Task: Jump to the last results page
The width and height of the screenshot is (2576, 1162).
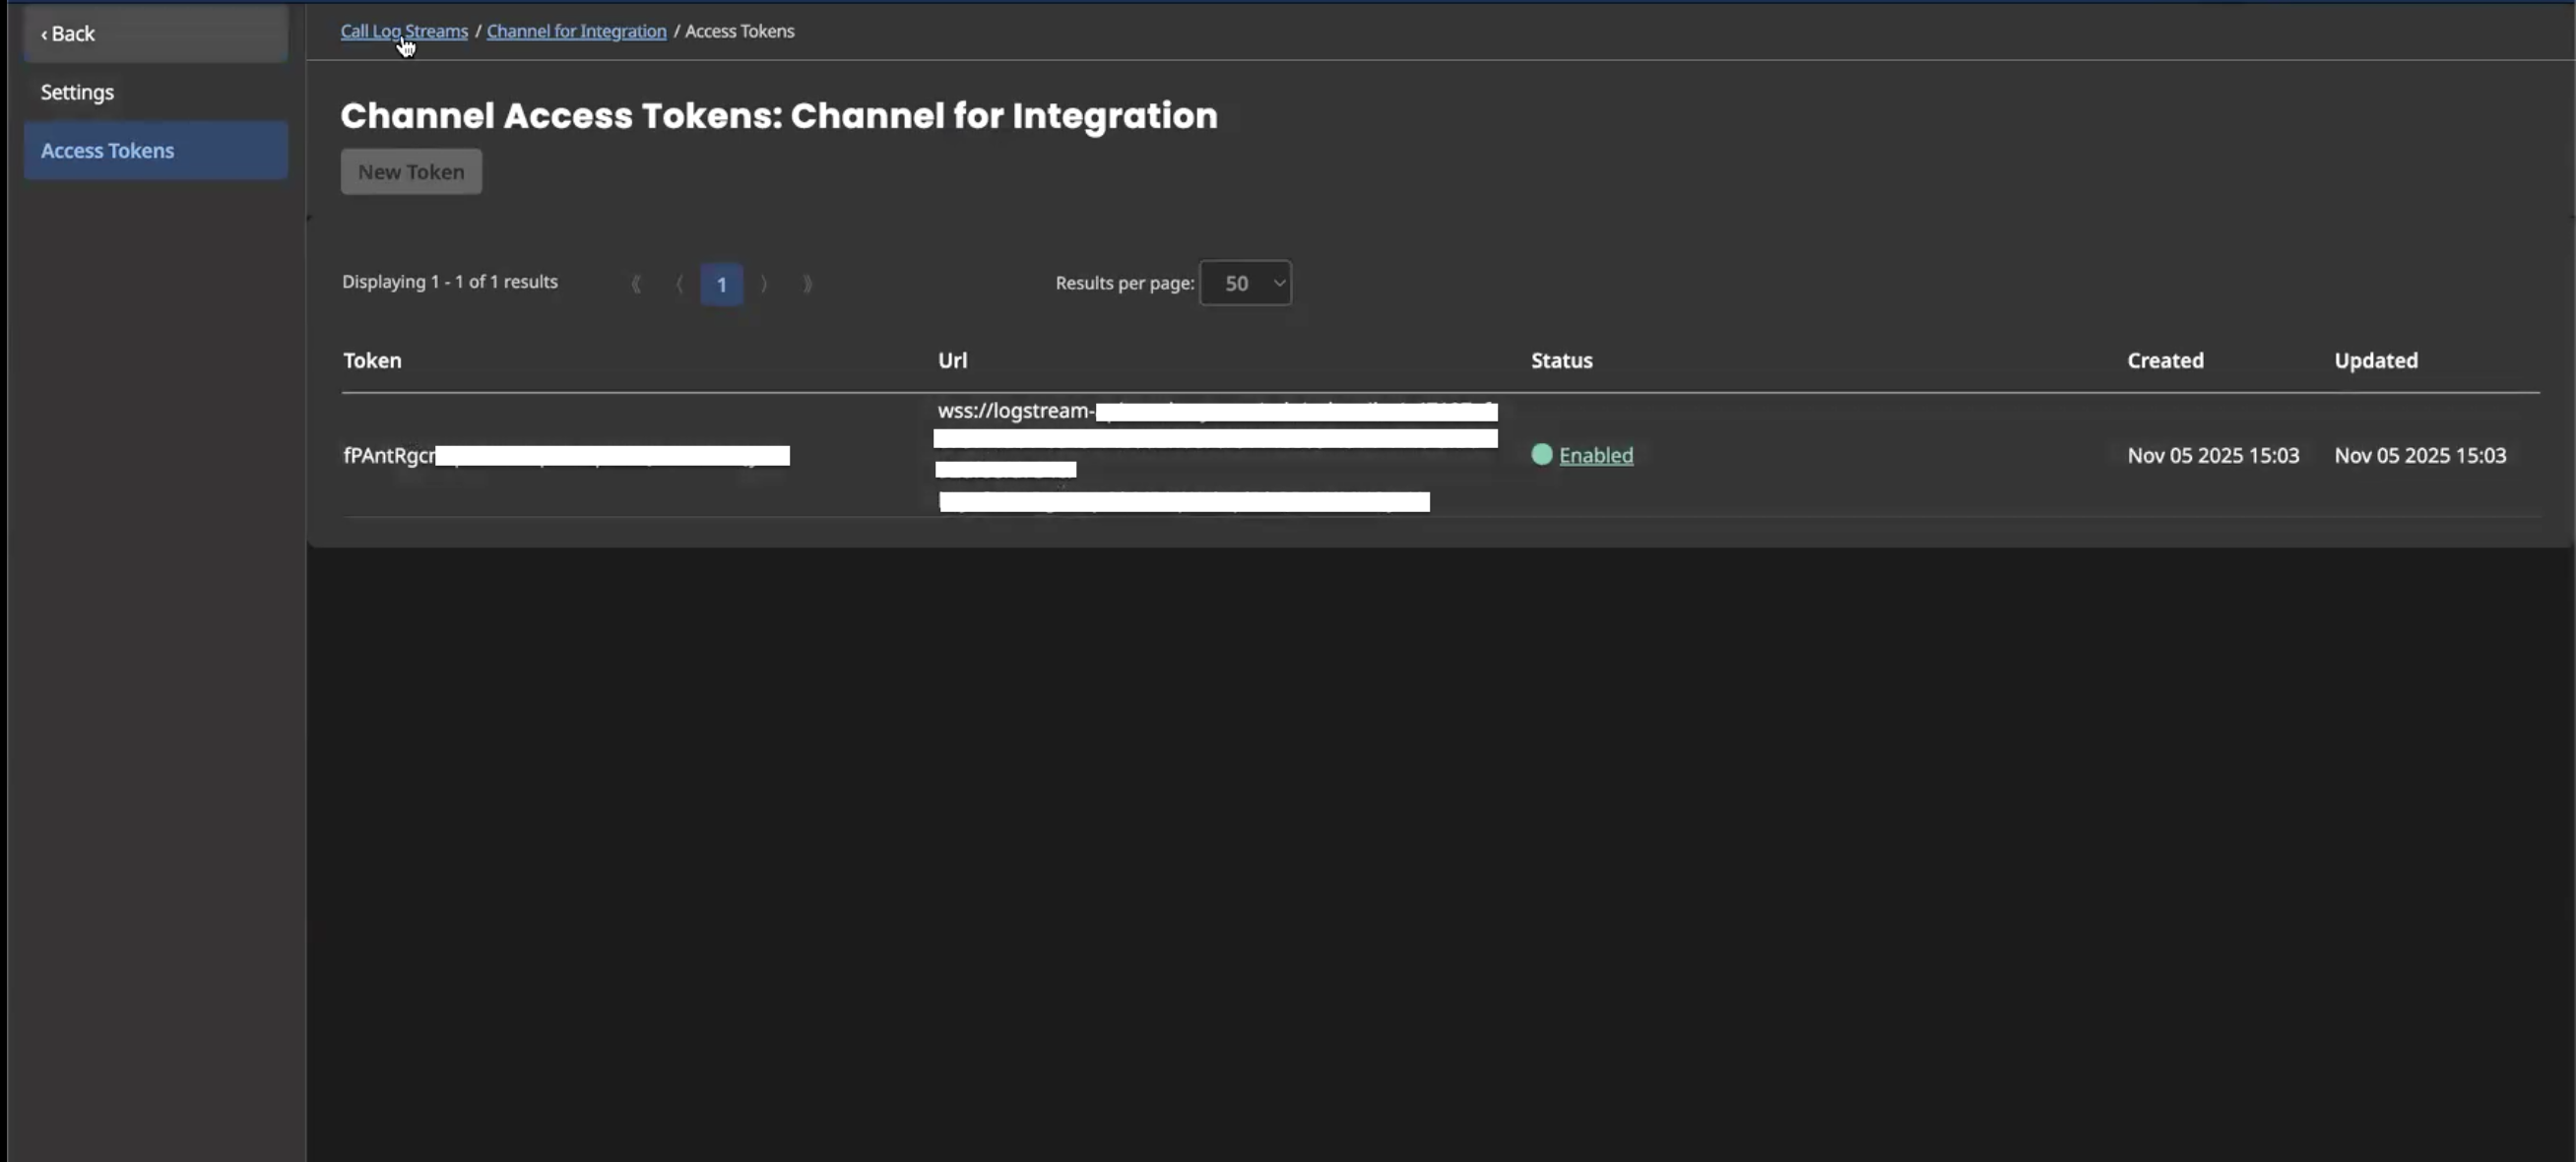Action: pyautogui.click(x=808, y=284)
